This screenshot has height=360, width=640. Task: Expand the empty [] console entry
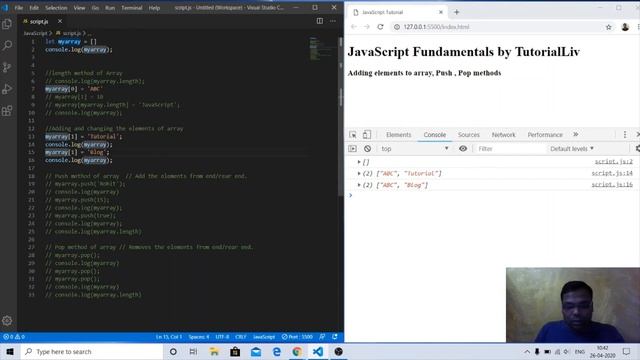pyautogui.click(x=359, y=162)
